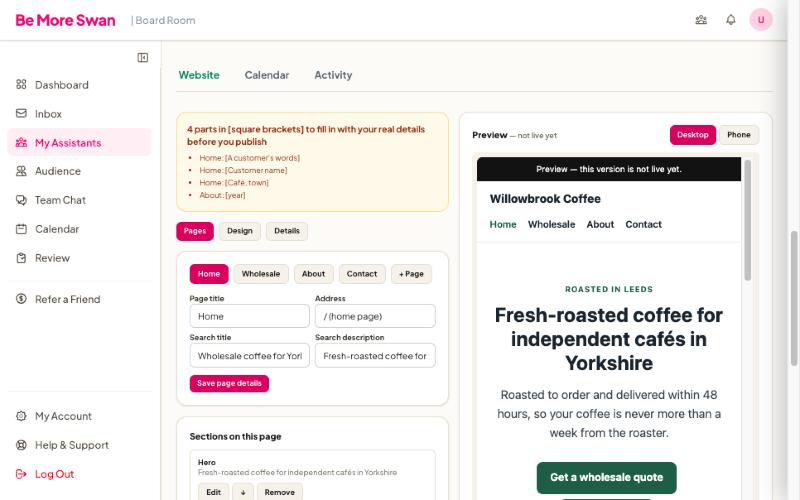Edit the Hero section
Image resolution: width=800 pixels, height=500 pixels.
point(213,492)
